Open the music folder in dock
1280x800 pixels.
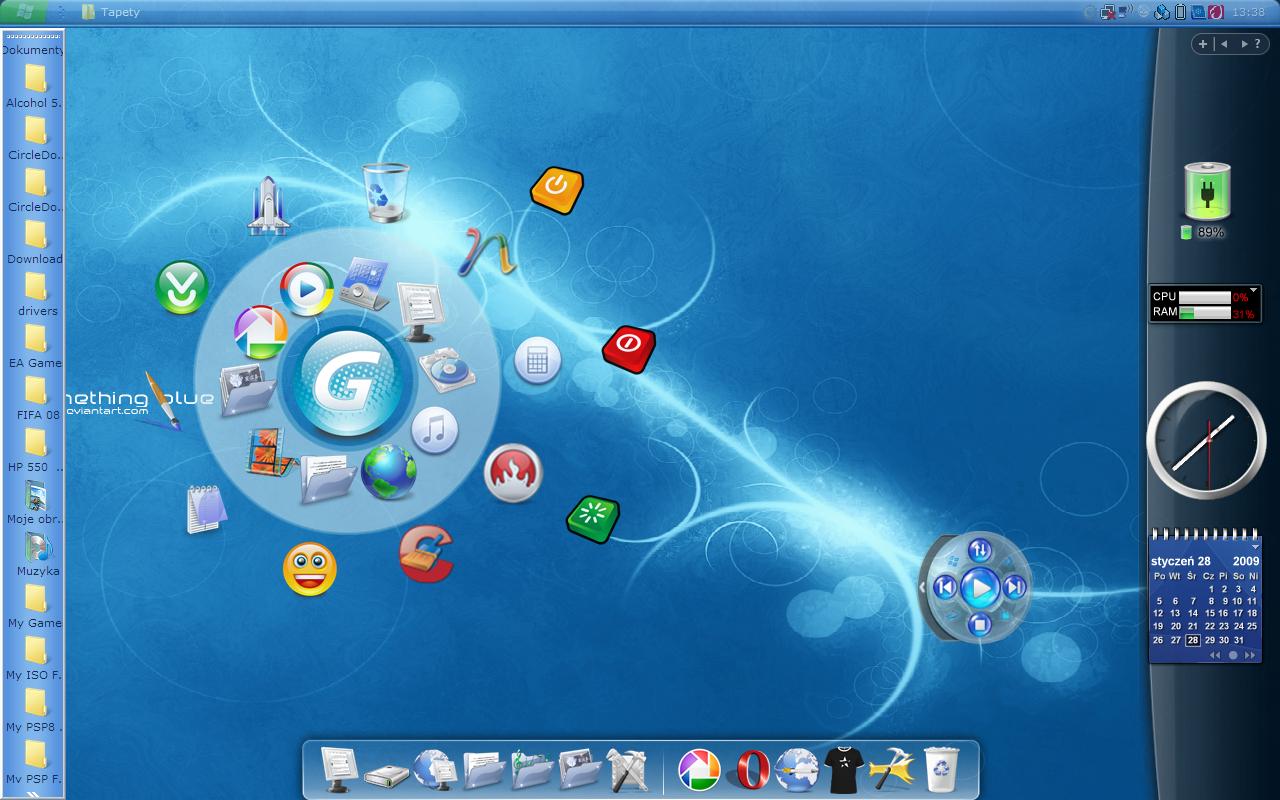click(532, 770)
